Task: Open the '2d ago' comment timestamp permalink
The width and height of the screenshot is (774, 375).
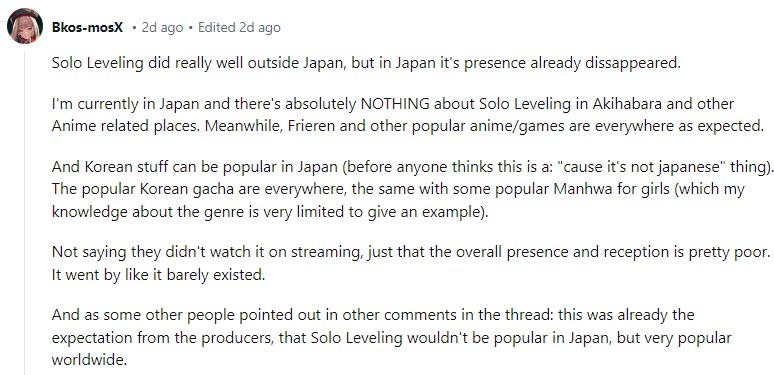Action: (x=162, y=28)
